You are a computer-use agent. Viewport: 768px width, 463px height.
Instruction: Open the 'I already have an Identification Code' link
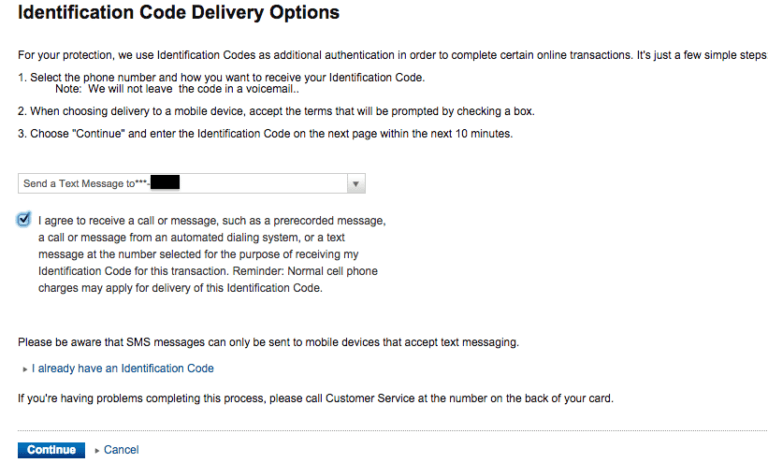pyautogui.click(x=122, y=368)
